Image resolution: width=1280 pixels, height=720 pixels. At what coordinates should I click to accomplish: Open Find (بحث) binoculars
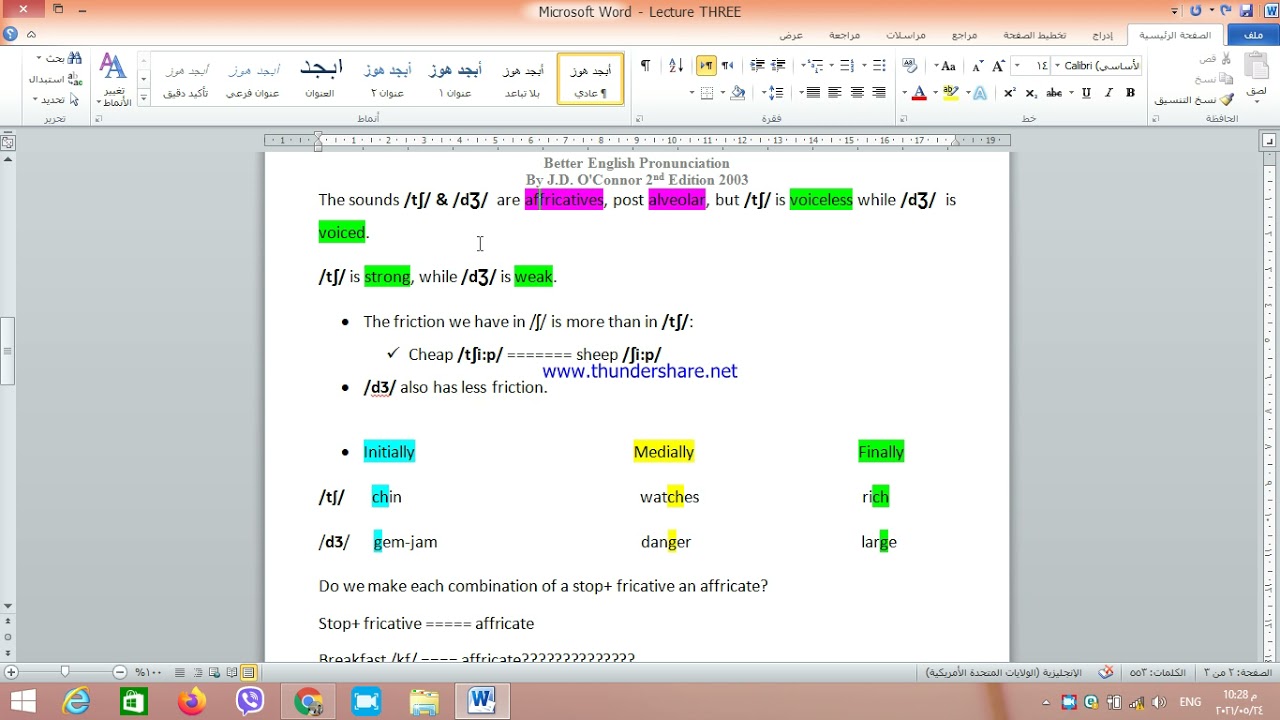coord(57,58)
